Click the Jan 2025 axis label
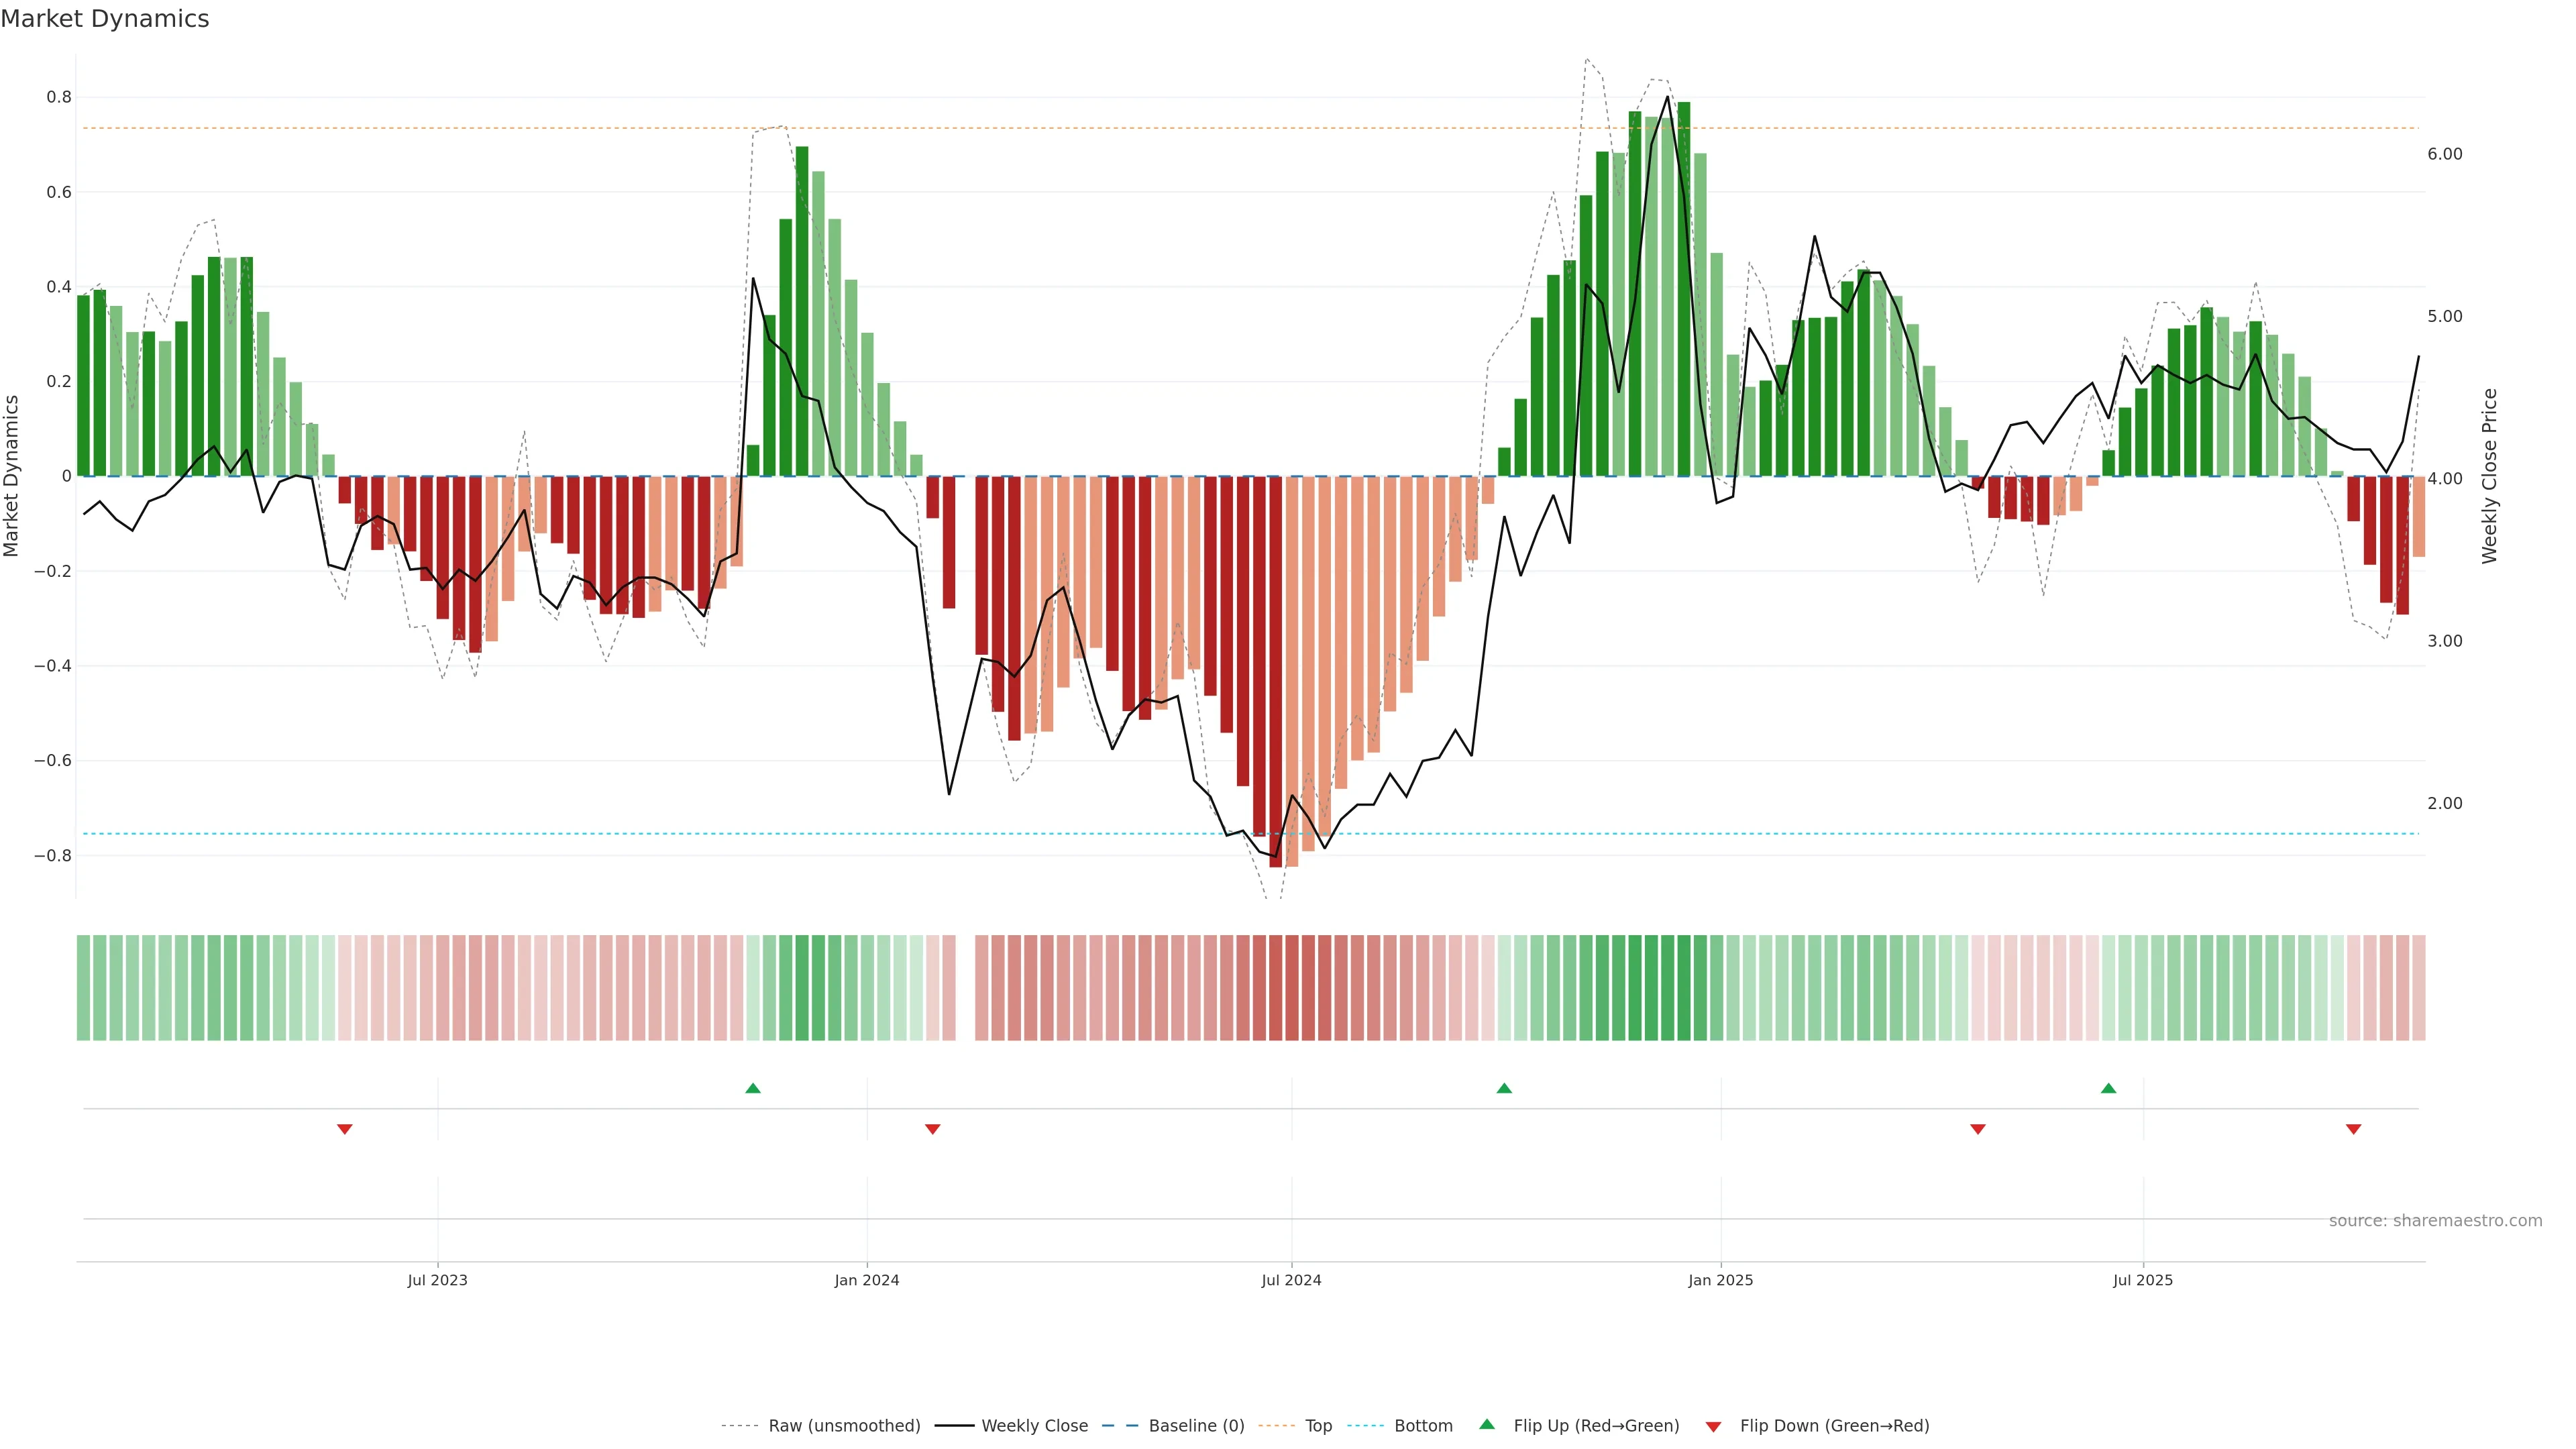The image size is (2576, 1449). tap(1720, 1280)
